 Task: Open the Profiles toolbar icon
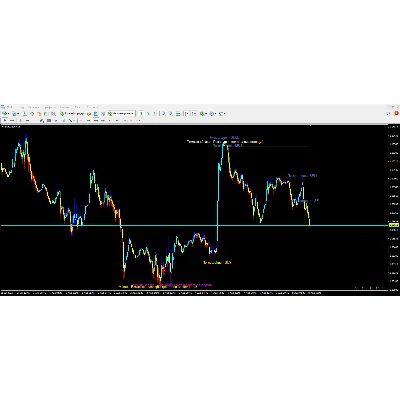14,114
